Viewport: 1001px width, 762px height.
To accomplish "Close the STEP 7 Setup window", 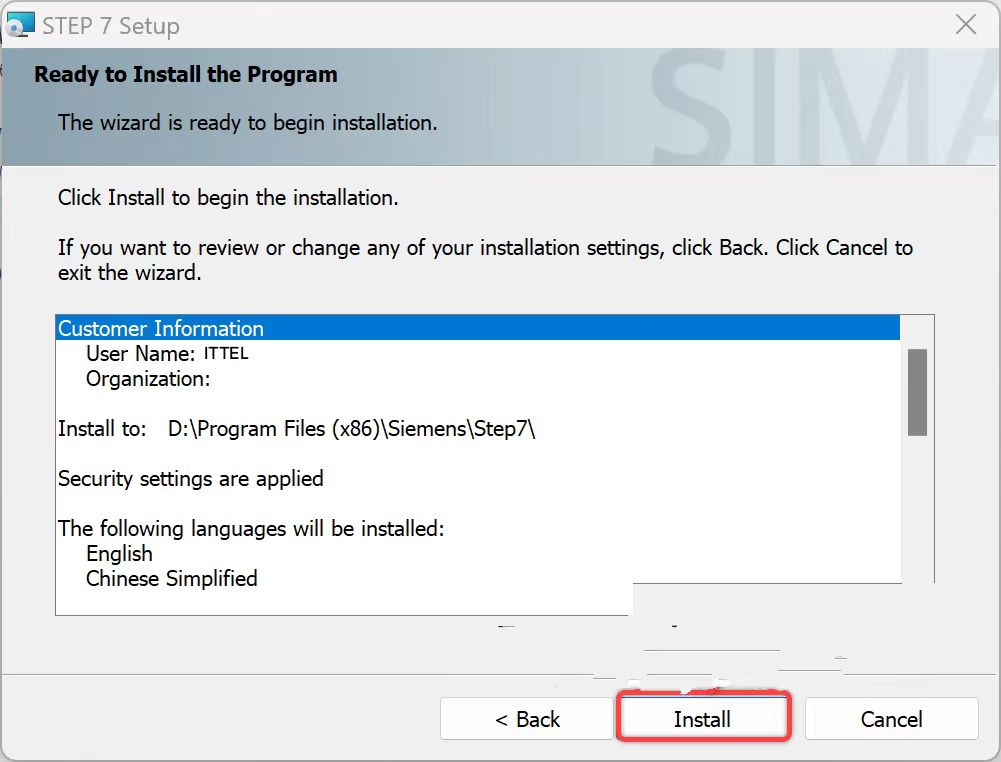I will point(965,25).
